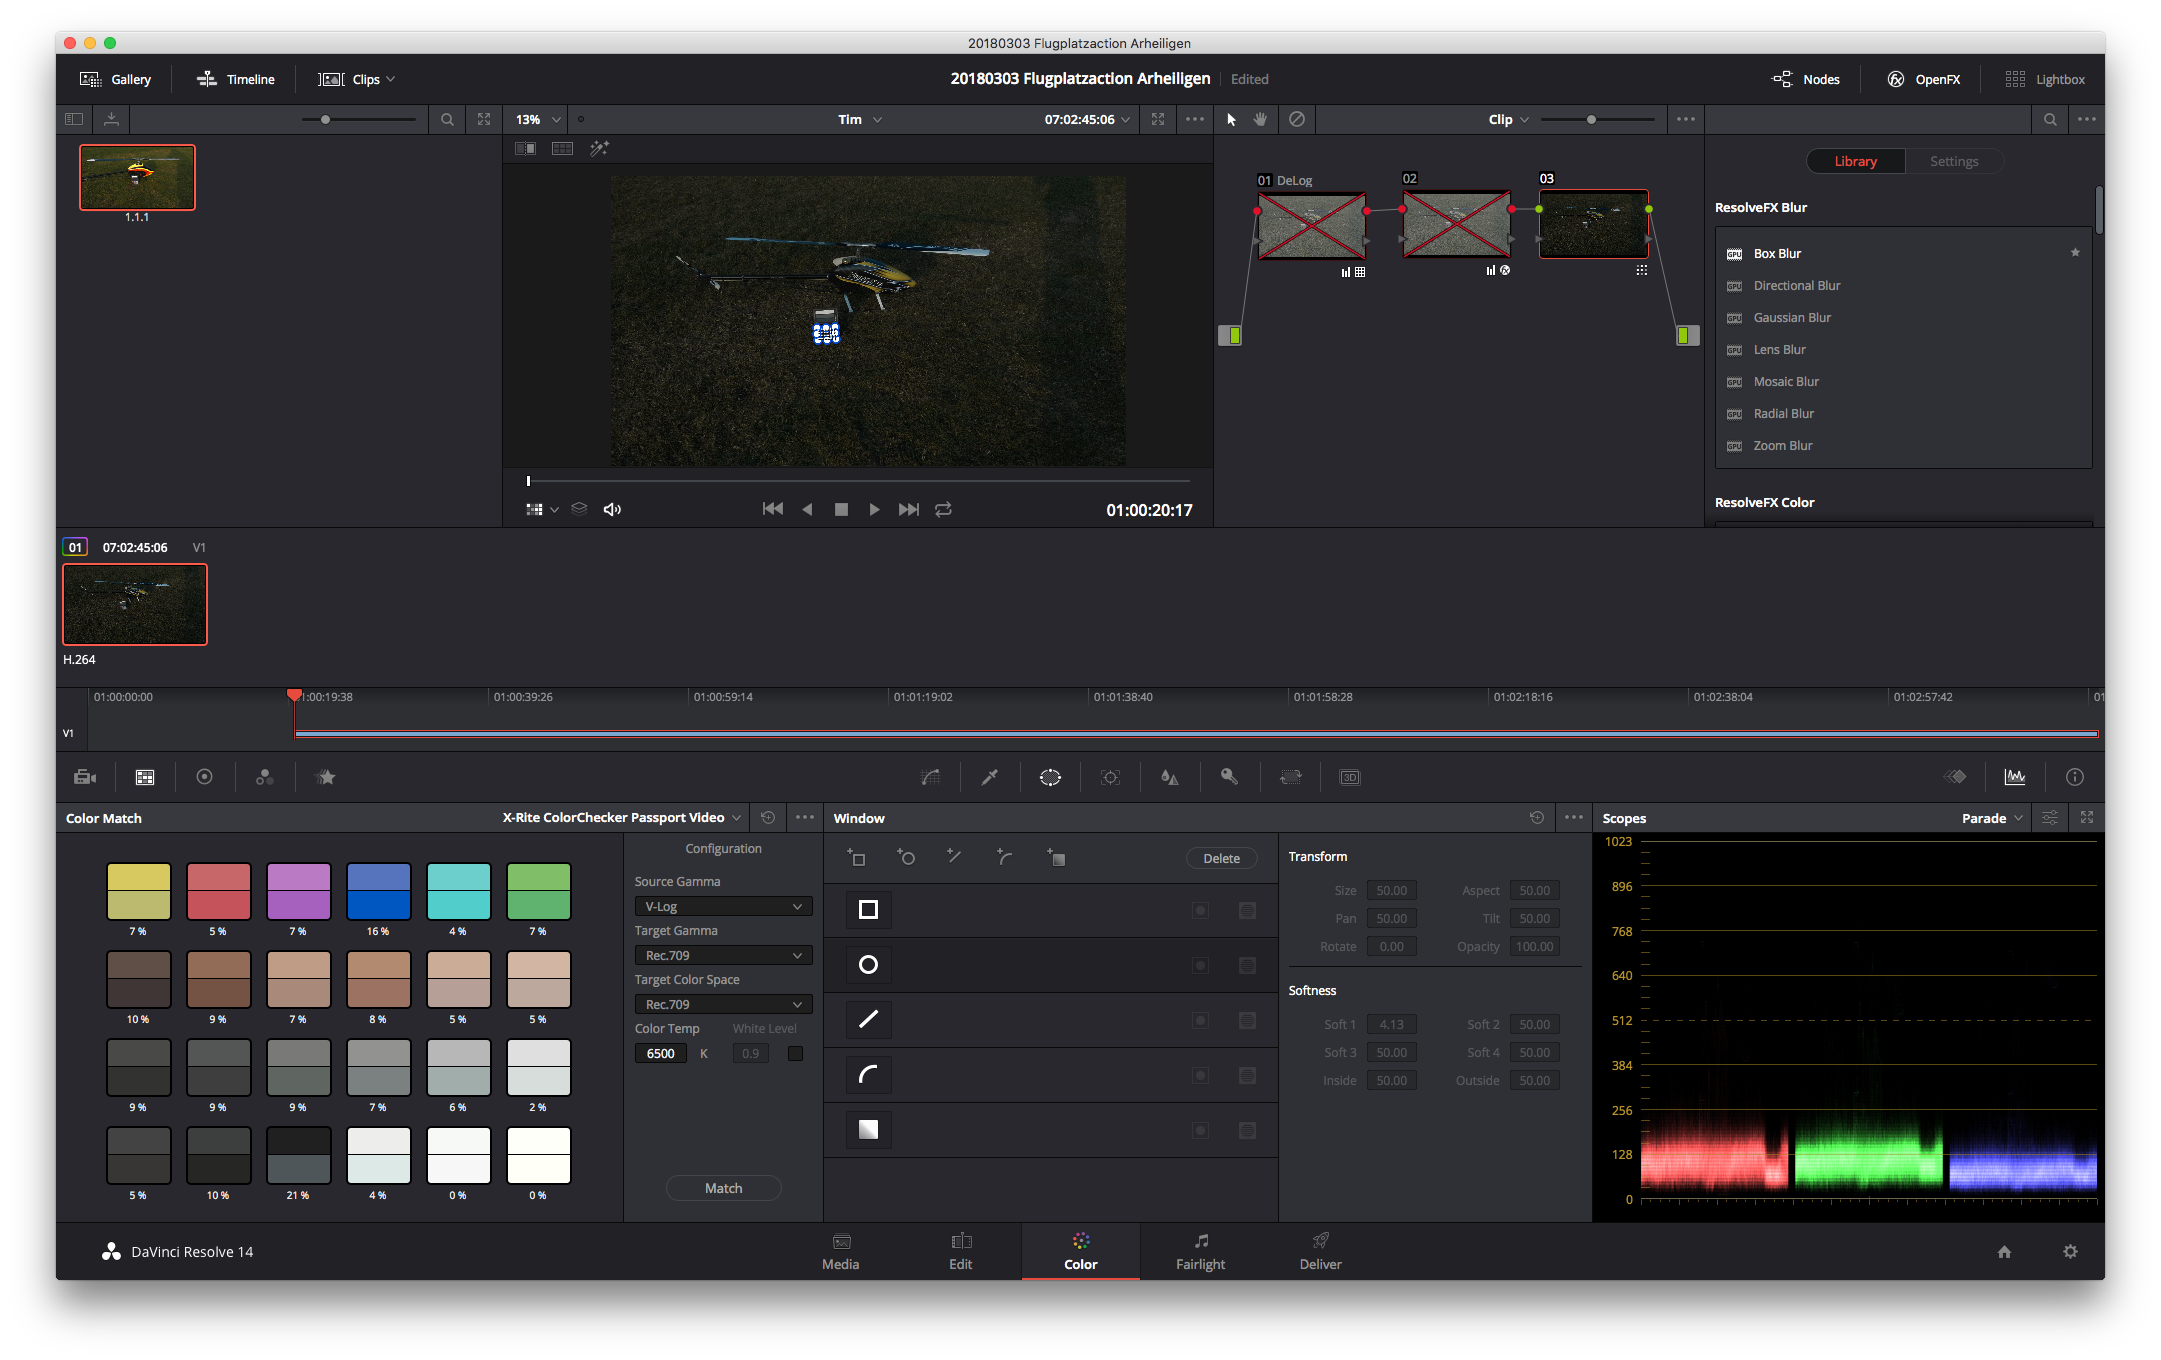Screen dimensions: 2161x1360
Task: Toggle the circular window shape selector
Action: (869, 964)
